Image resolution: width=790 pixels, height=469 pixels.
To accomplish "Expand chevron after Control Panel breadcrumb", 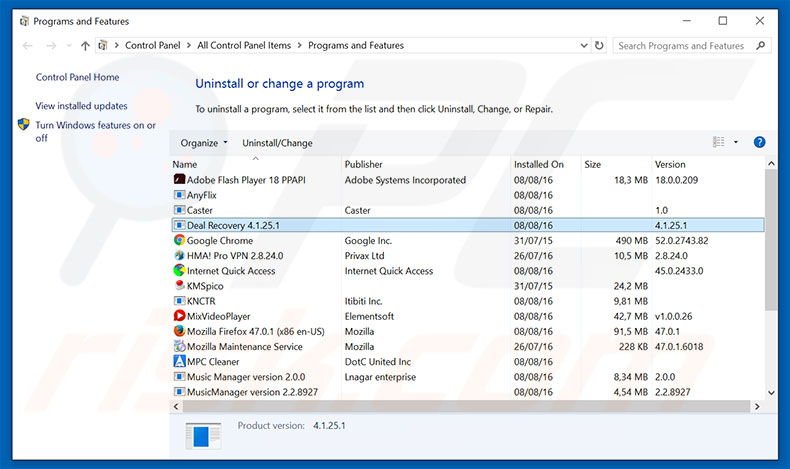I will 188,45.
